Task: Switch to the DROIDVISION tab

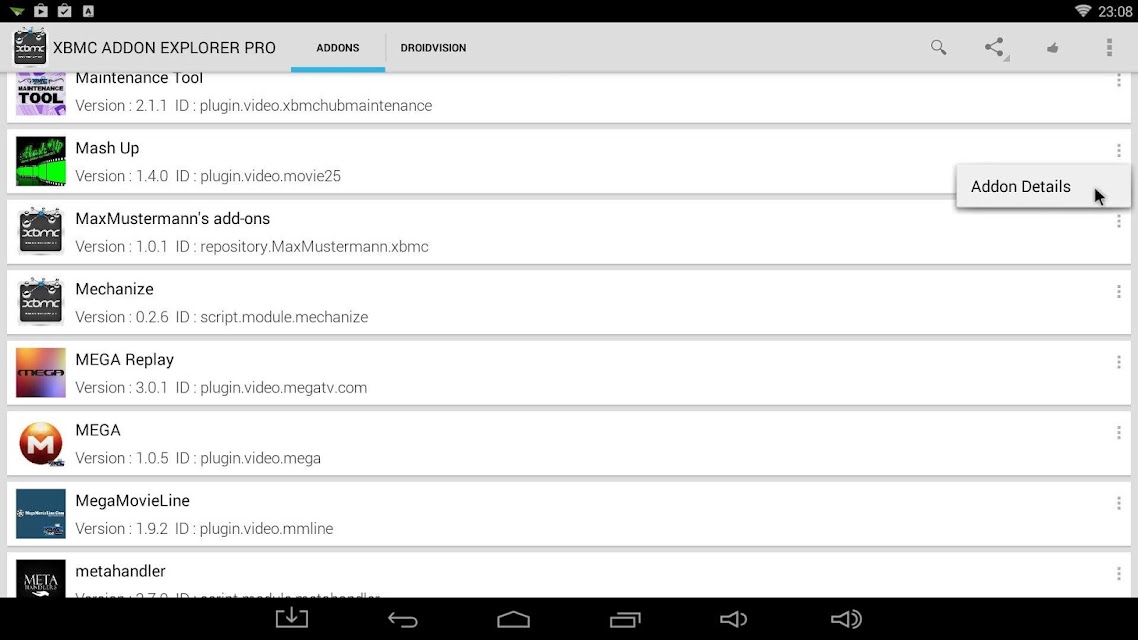Action: 433,48
